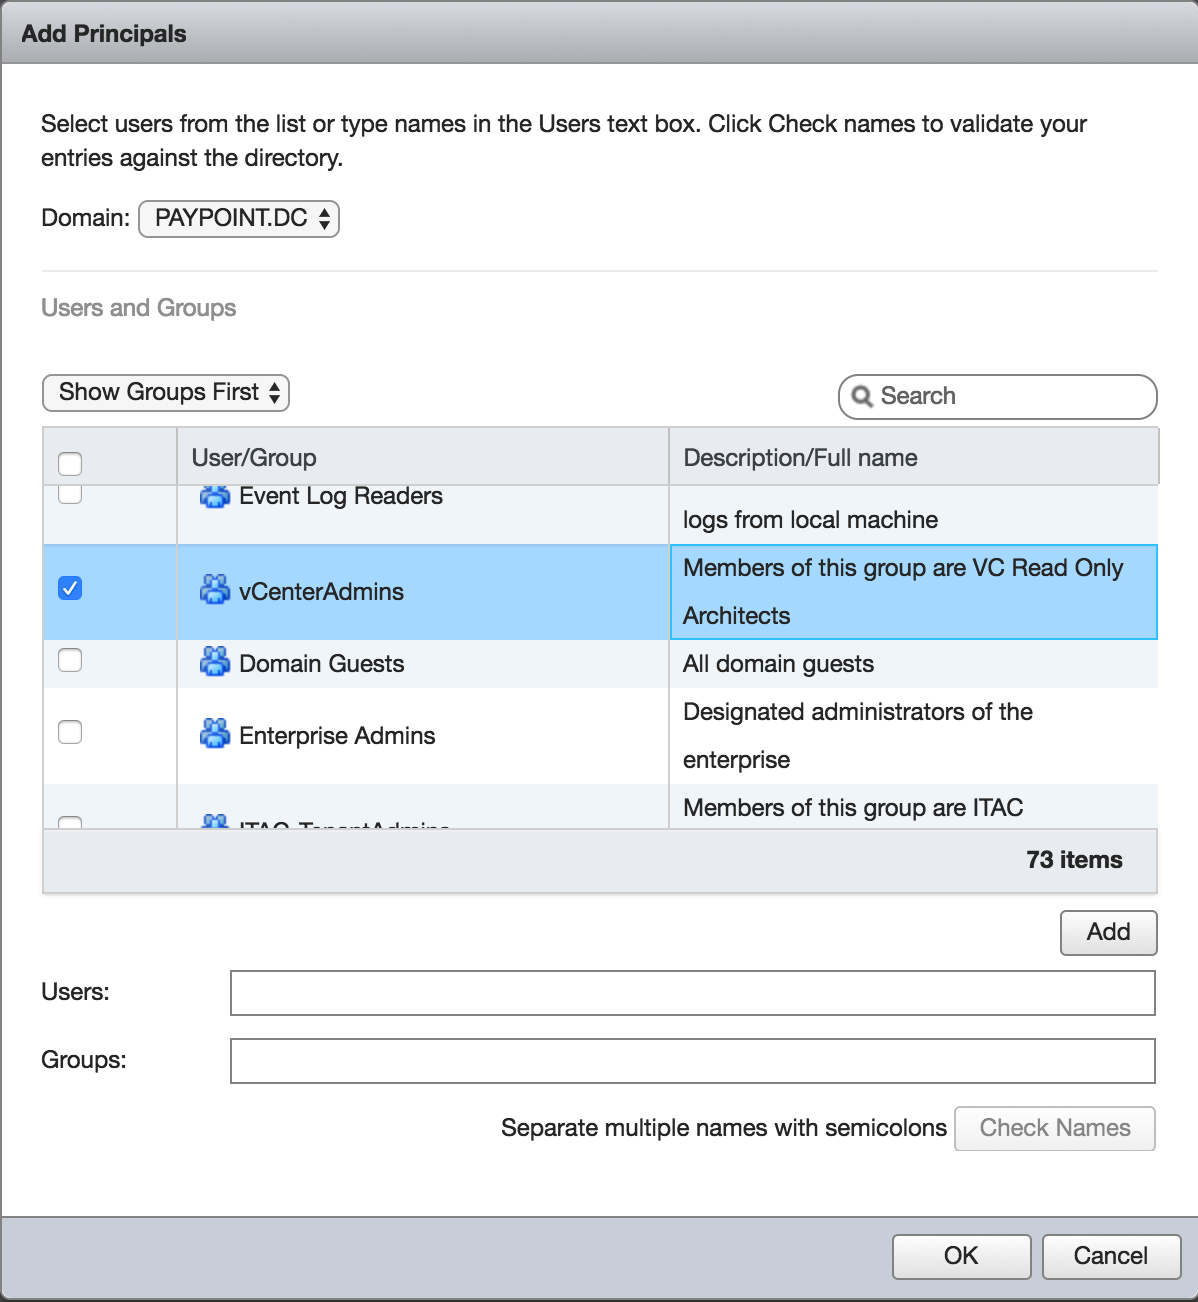The width and height of the screenshot is (1198, 1302).
Task: Dismiss dialog with Cancel button
Action: click(x=1110, y=1256)
